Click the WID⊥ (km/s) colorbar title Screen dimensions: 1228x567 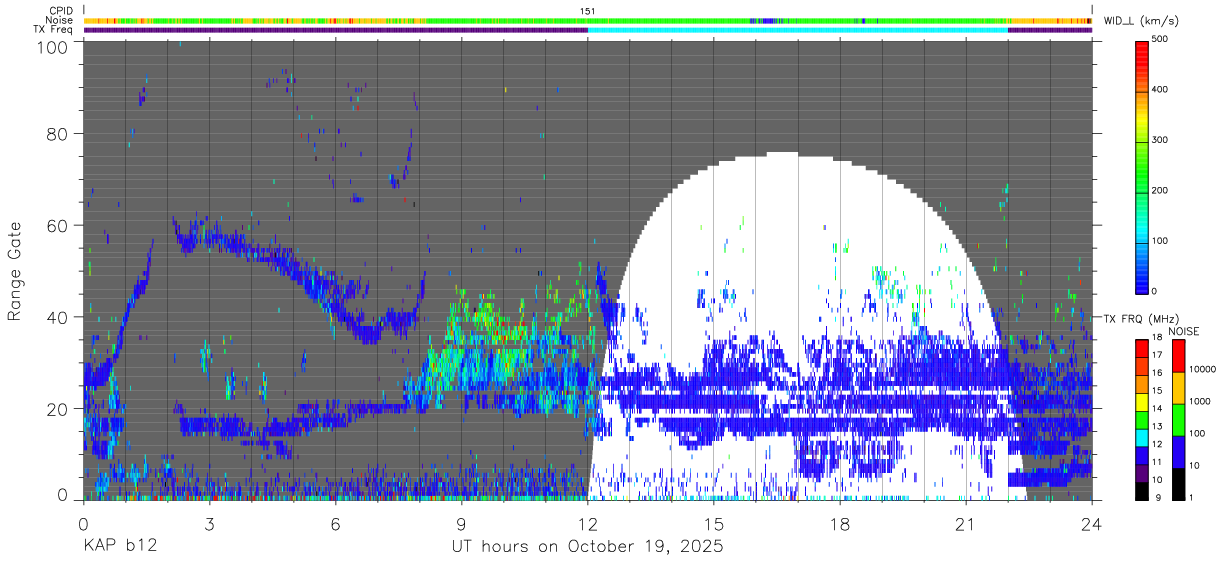pos(1143,21)
